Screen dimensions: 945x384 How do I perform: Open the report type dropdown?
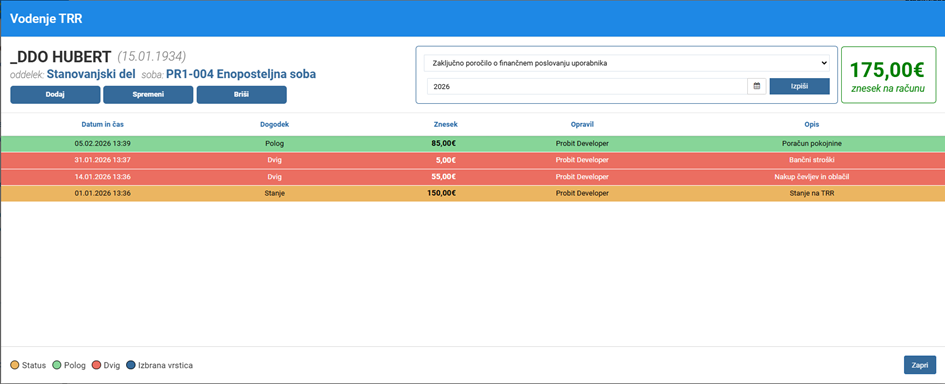point(627,63)
